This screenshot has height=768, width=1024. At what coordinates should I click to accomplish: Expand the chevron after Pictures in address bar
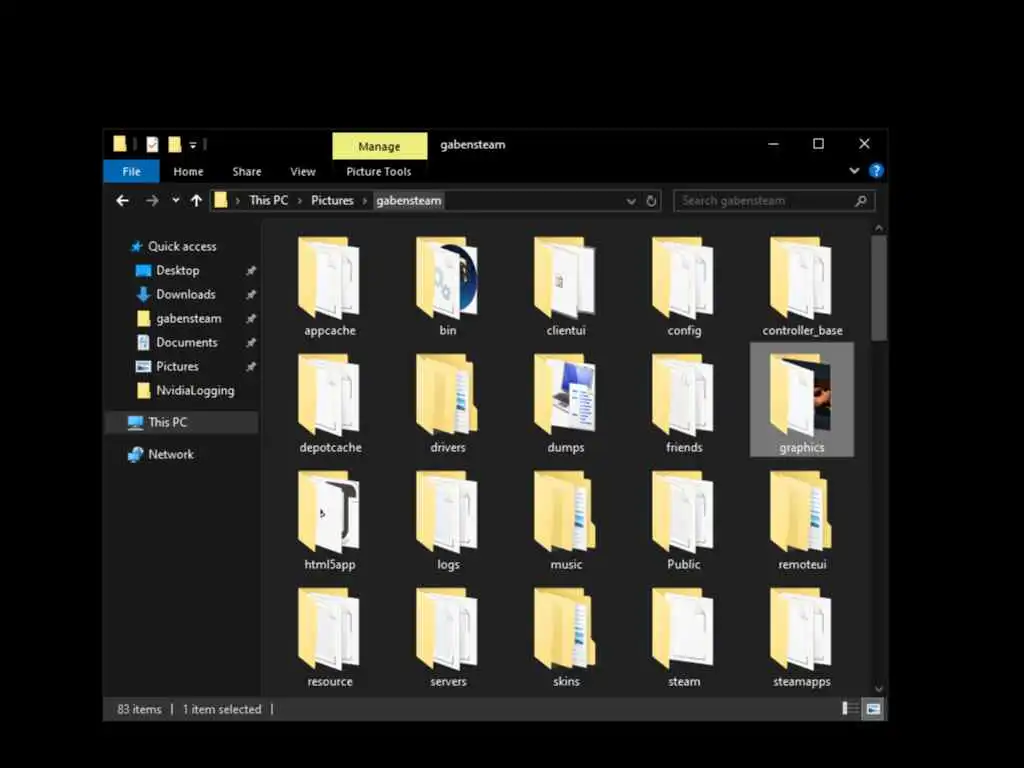point(365,200)
